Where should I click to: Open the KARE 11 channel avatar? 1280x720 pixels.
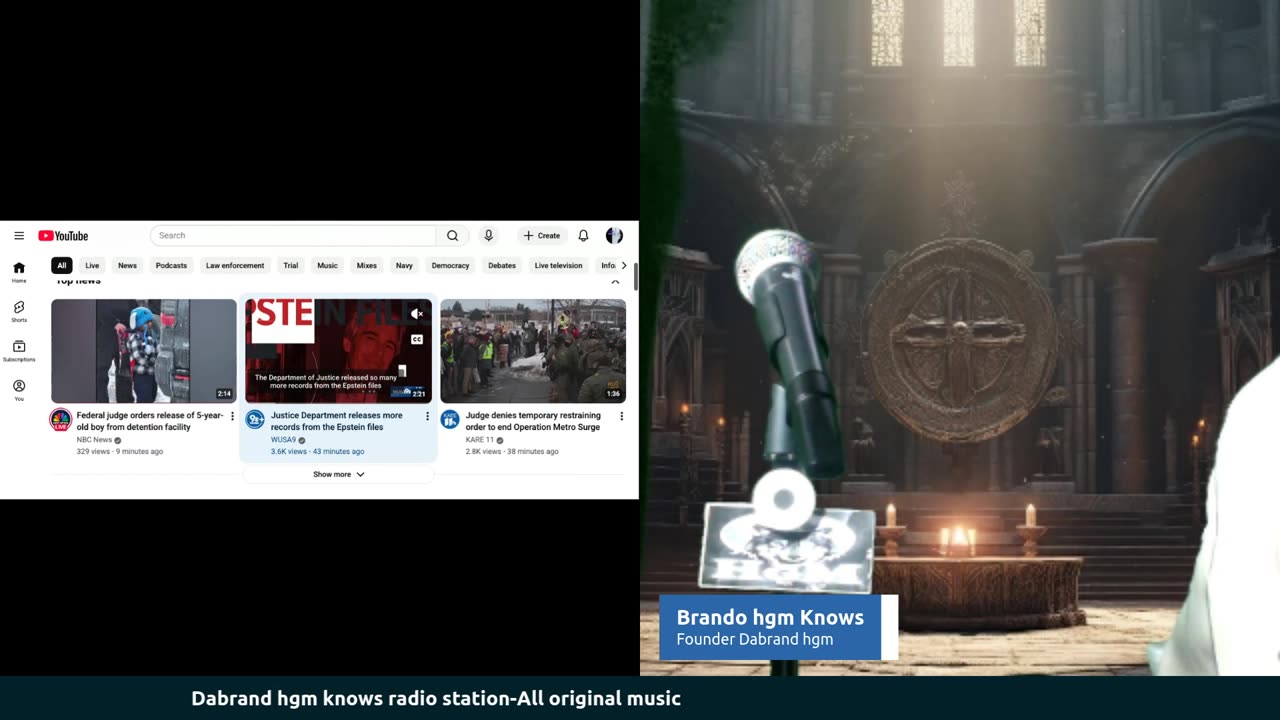click(450, 419)
